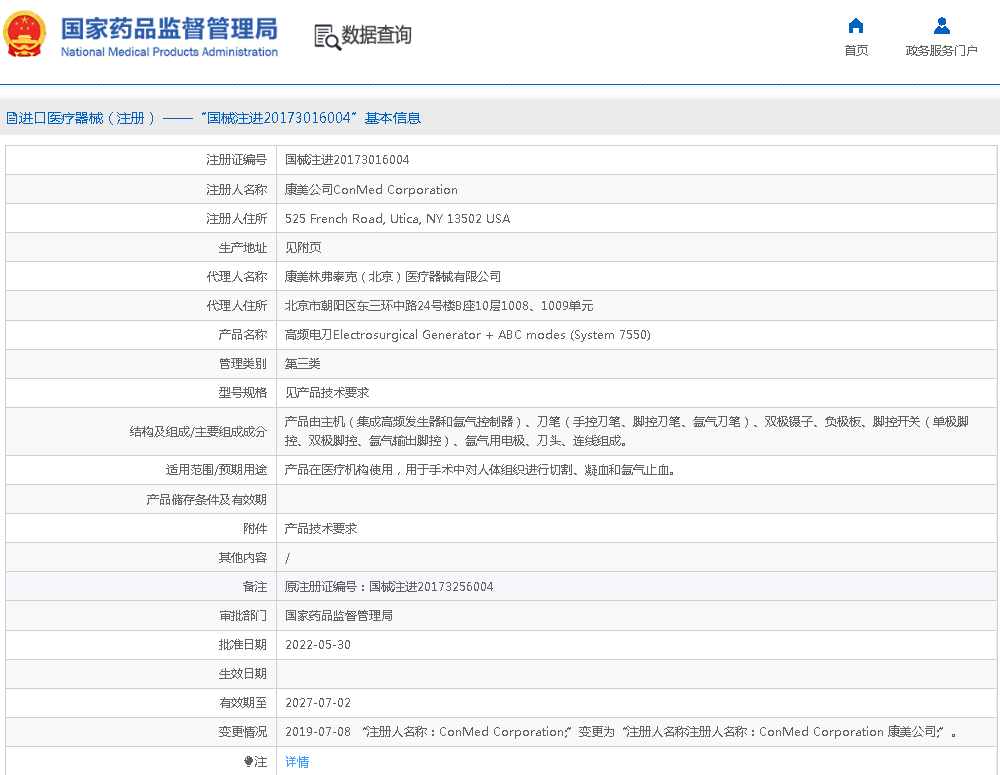Click the 数据查询 magnifier document icon
The height and width of the screenshot is (775, 1000).
click(326, 37)
